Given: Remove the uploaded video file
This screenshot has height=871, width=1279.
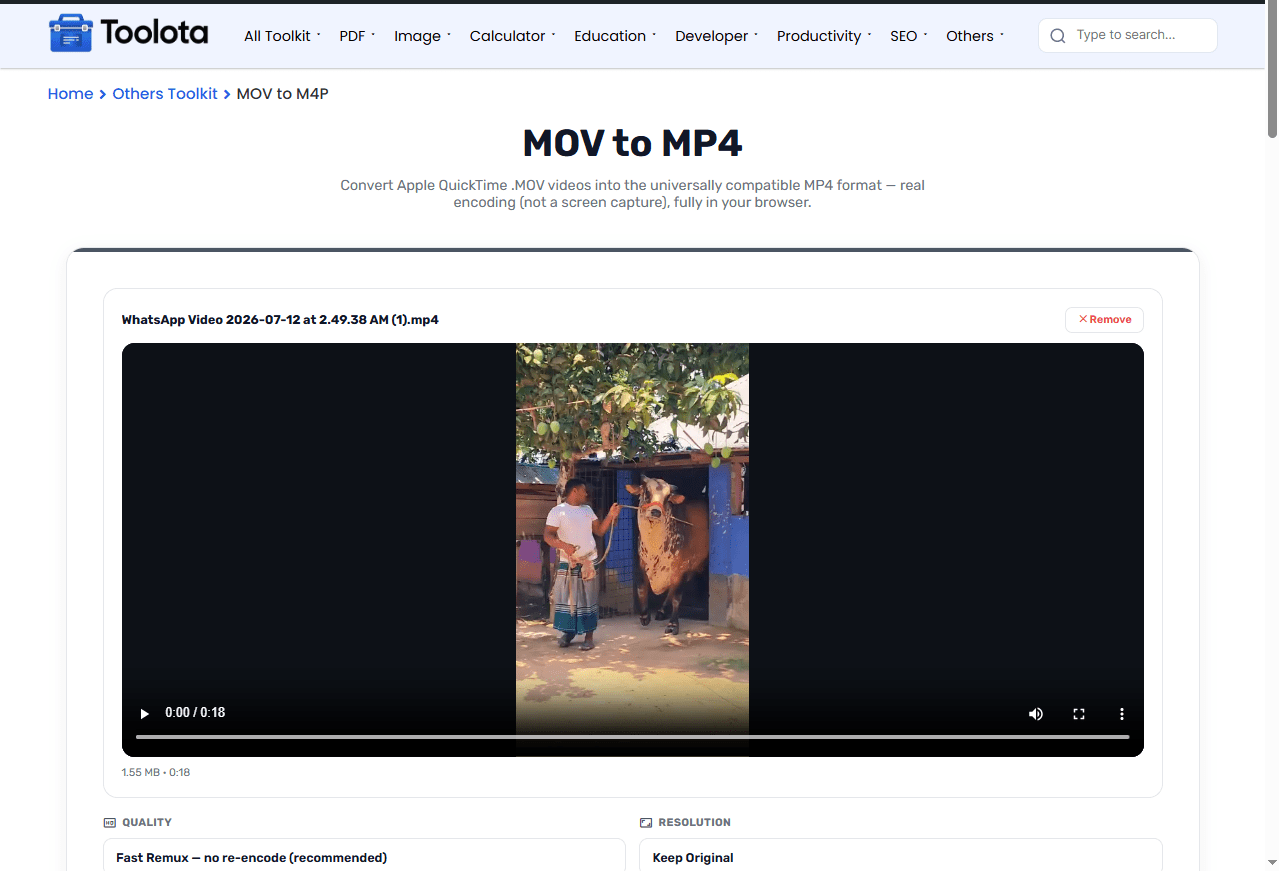Looking at the screenshot, I should tap(1104, 320).
